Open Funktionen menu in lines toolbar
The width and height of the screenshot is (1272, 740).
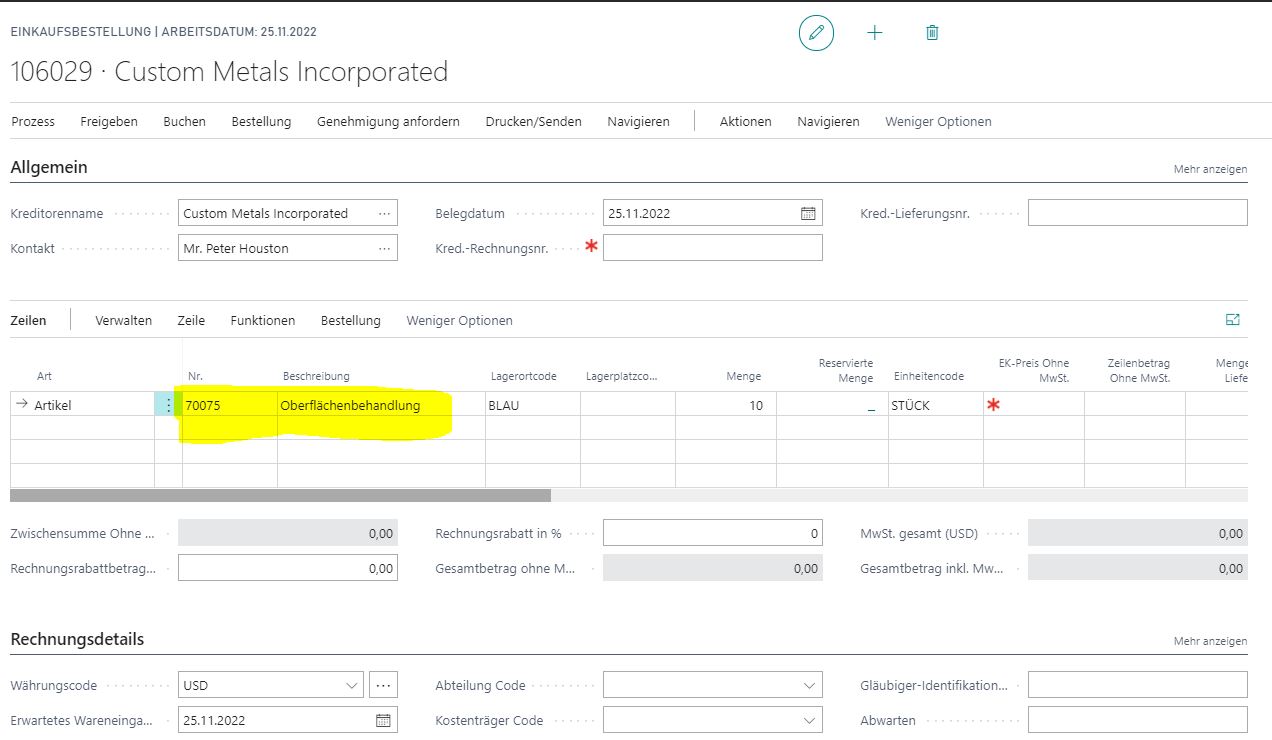(x=263, y=320)
